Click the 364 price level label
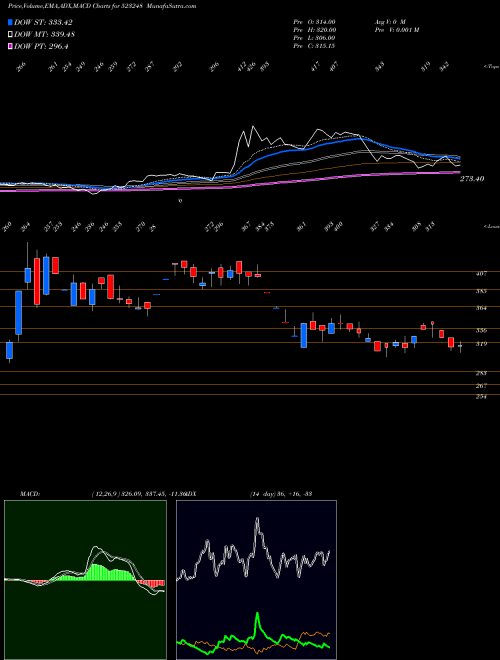 tap(482, 308)
